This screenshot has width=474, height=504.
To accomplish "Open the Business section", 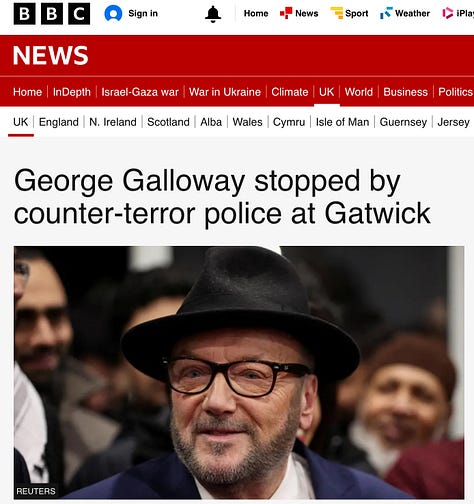I will pos(405,92).
